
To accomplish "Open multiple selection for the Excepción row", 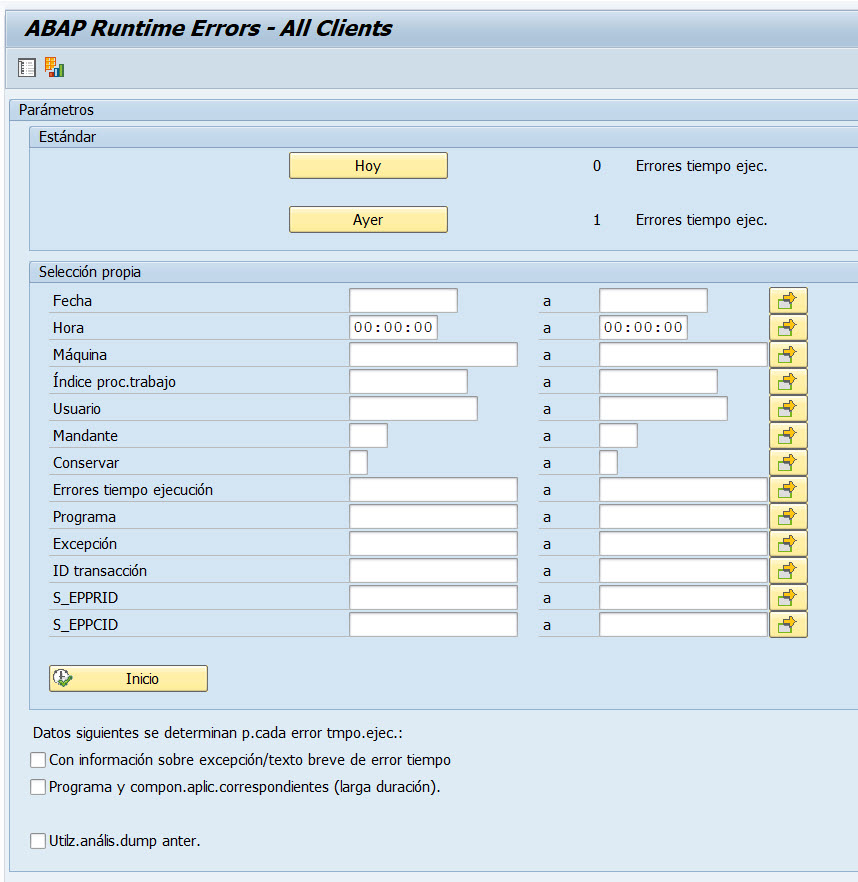I will pyautogui.click(x=787, y=543).
